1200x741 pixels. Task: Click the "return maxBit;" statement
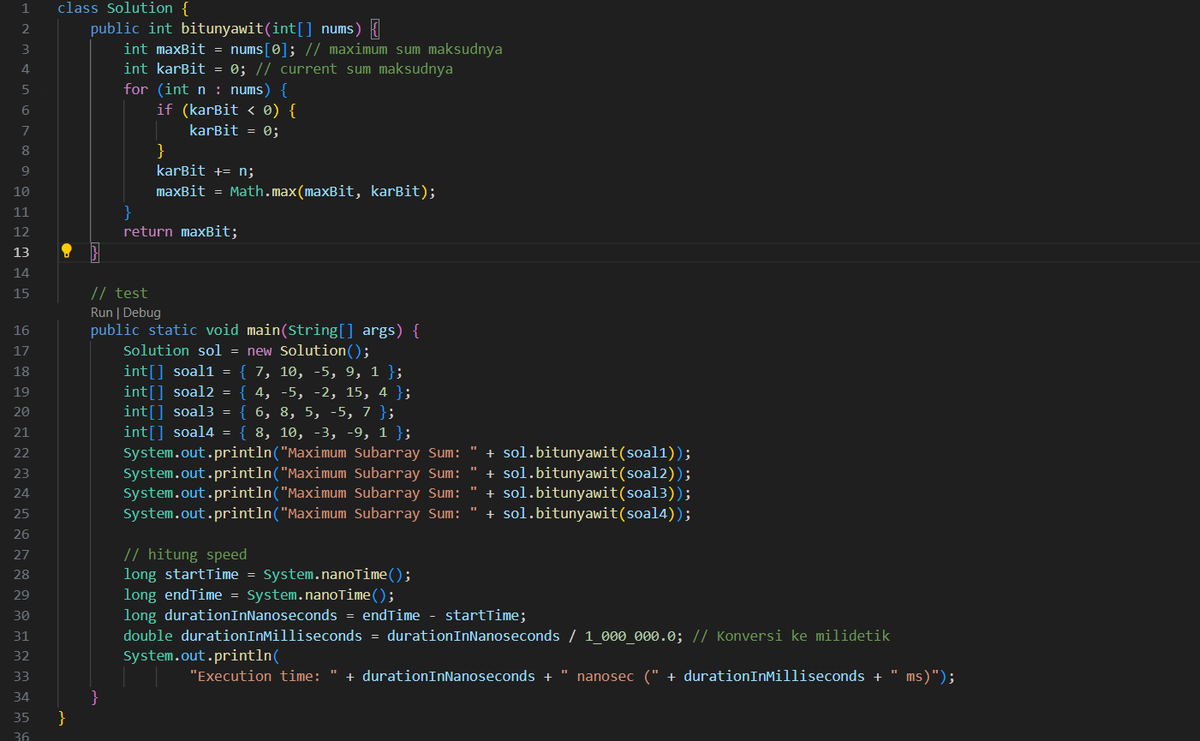pos(181,231)
